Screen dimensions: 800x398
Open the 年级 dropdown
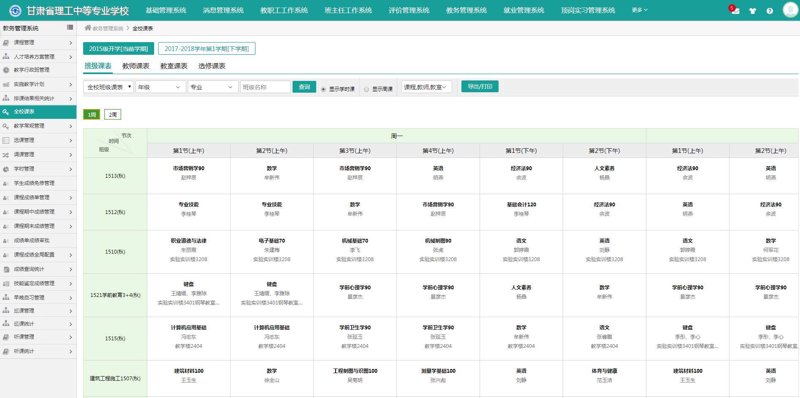[161, 87]
